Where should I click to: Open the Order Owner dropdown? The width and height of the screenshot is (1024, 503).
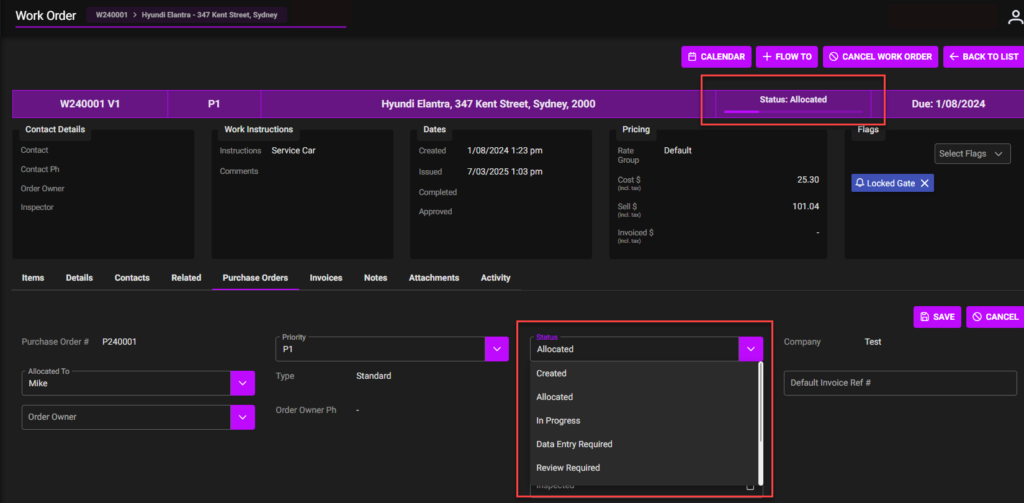pos(243,417)
